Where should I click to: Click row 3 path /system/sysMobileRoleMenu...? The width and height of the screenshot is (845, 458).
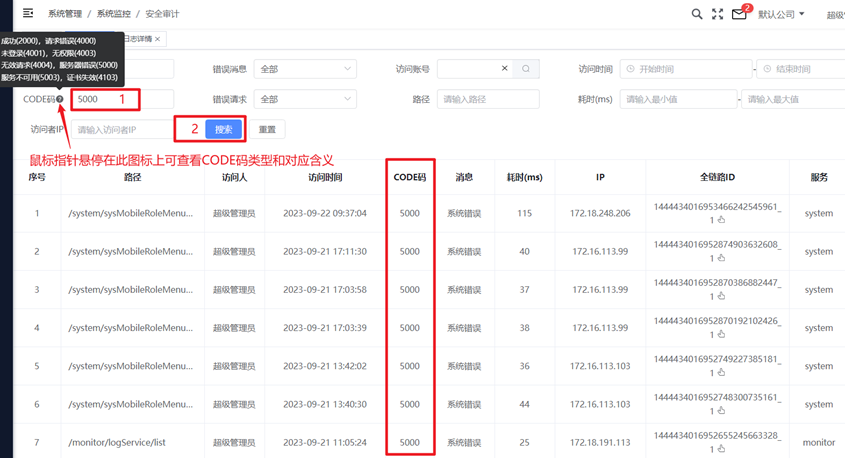pyautogui.click(x=130, y=289)
